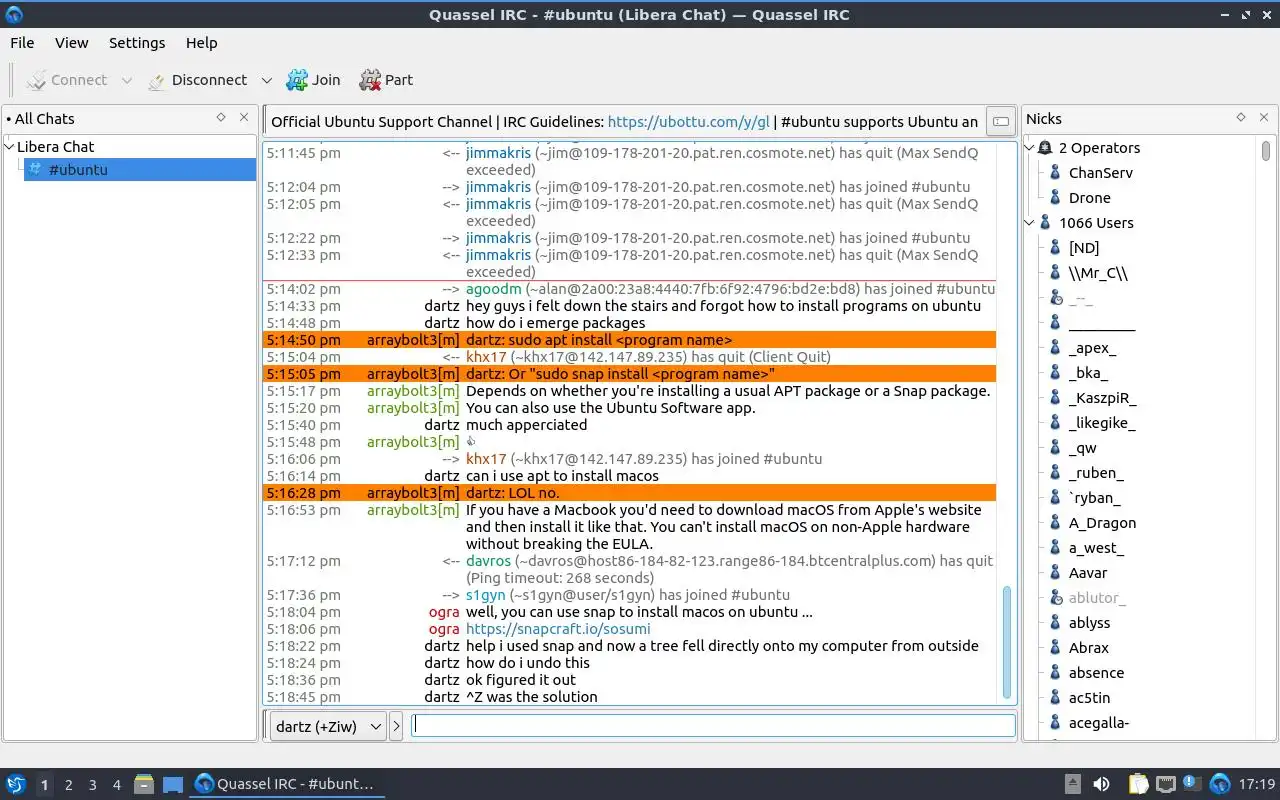Select acegalla- in the nick list
This screenshot has height=800, width=1280.
click(x=1099, y=723)
